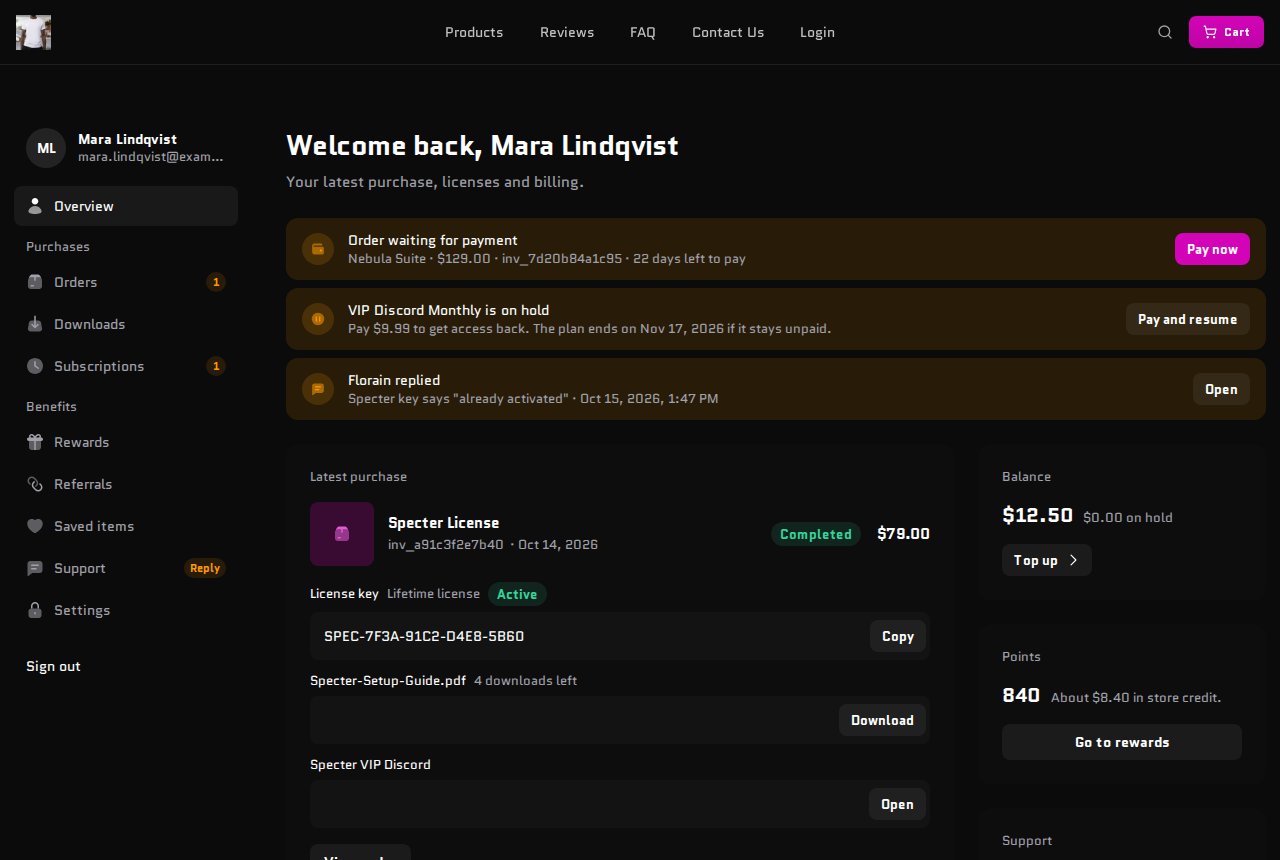The height and width of the screenshot is (860, 1280).
Task: Click the wallet icon on payment alert
Action: pos(318,249)
